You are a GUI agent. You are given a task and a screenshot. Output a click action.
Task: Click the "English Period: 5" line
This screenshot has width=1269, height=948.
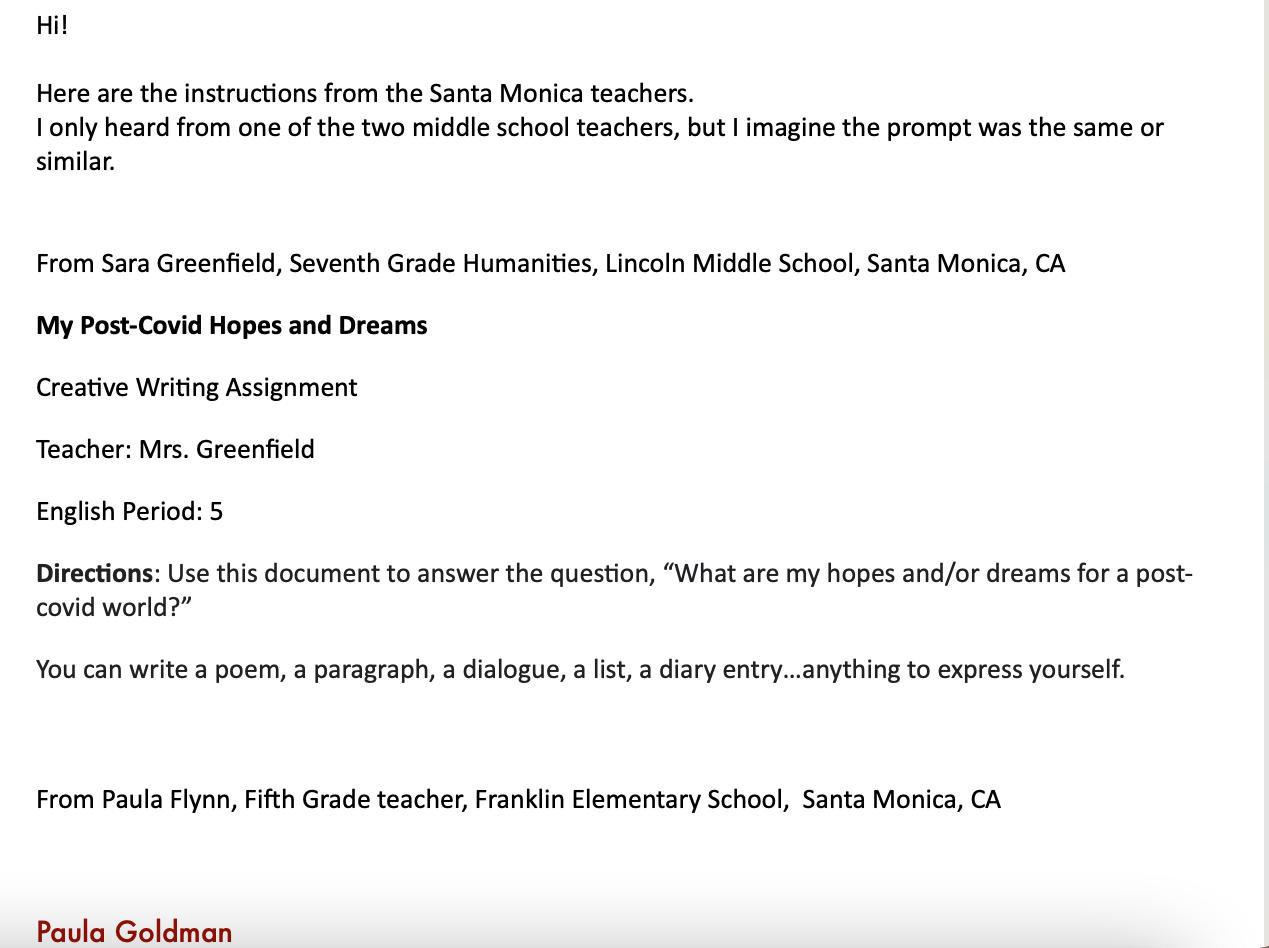[129, 512]
